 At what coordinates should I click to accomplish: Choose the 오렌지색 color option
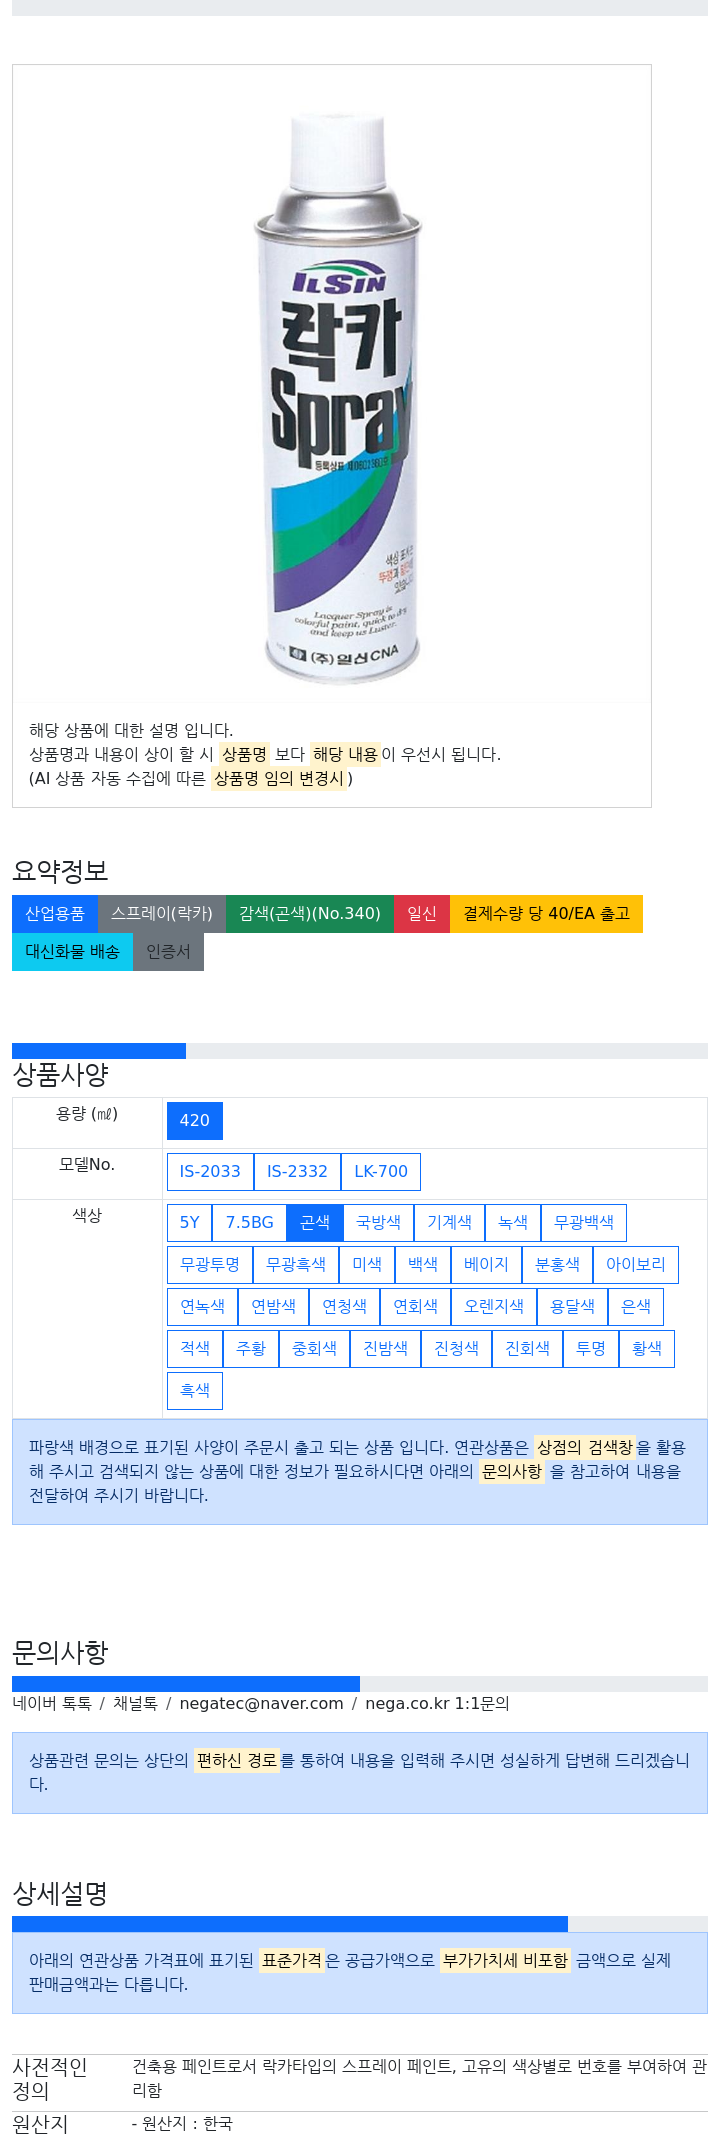tap(494, 1307)
